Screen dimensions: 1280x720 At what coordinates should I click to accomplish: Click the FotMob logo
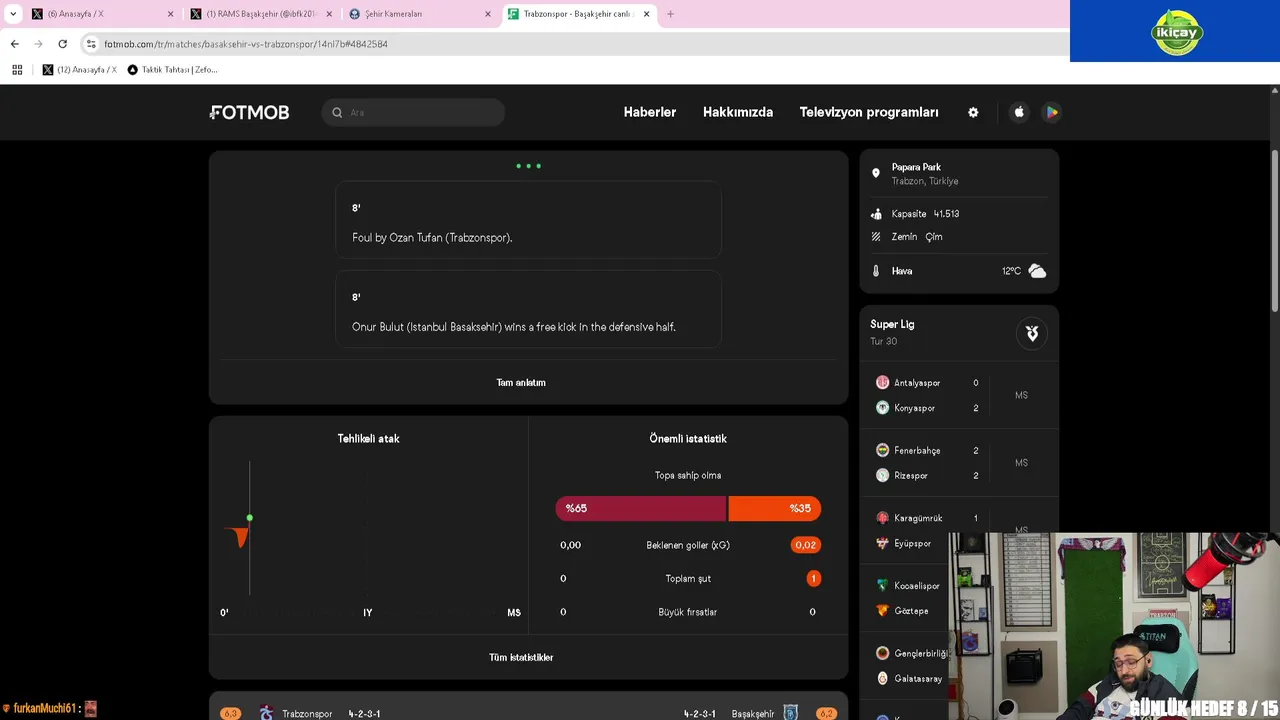point(250,112)
